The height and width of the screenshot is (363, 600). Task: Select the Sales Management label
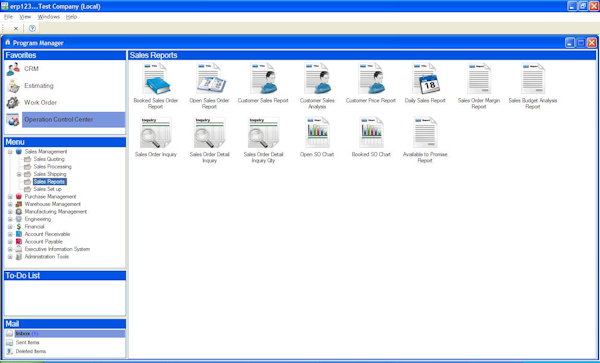point(46,152)
